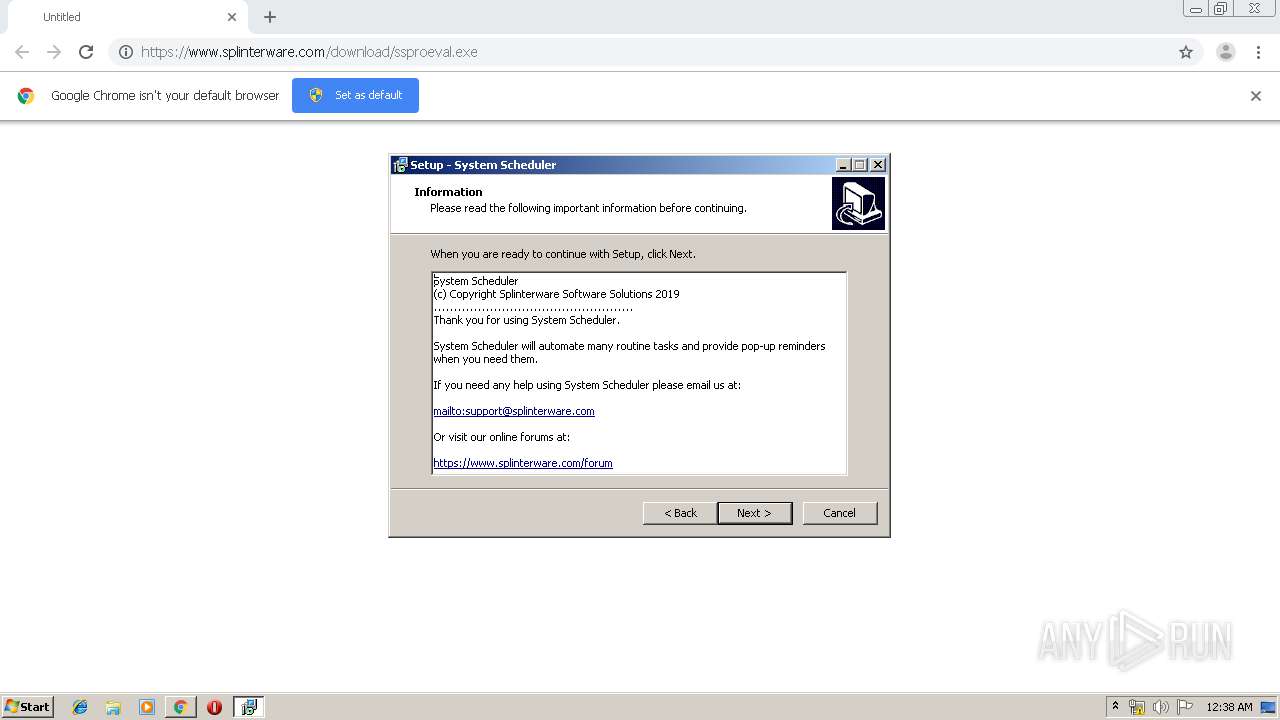Close the Untitled tab

coord(232,17)
